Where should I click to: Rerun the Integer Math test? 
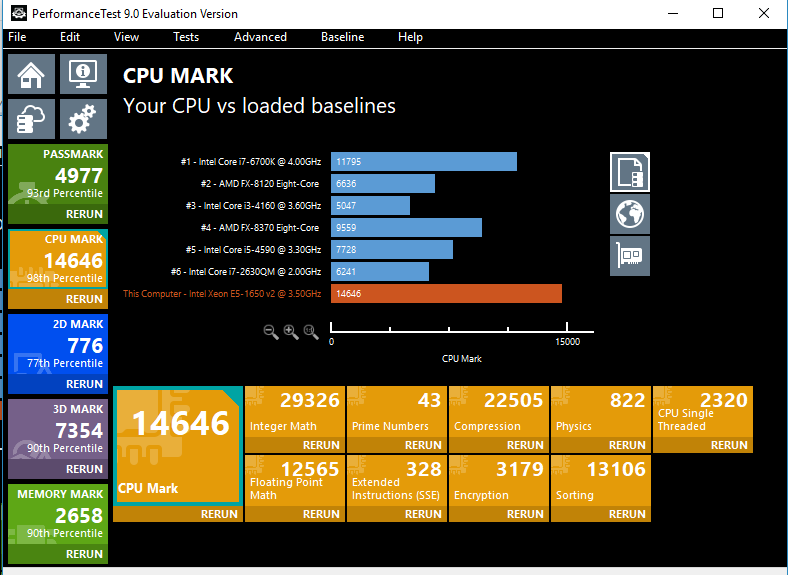tap(295, 445)
